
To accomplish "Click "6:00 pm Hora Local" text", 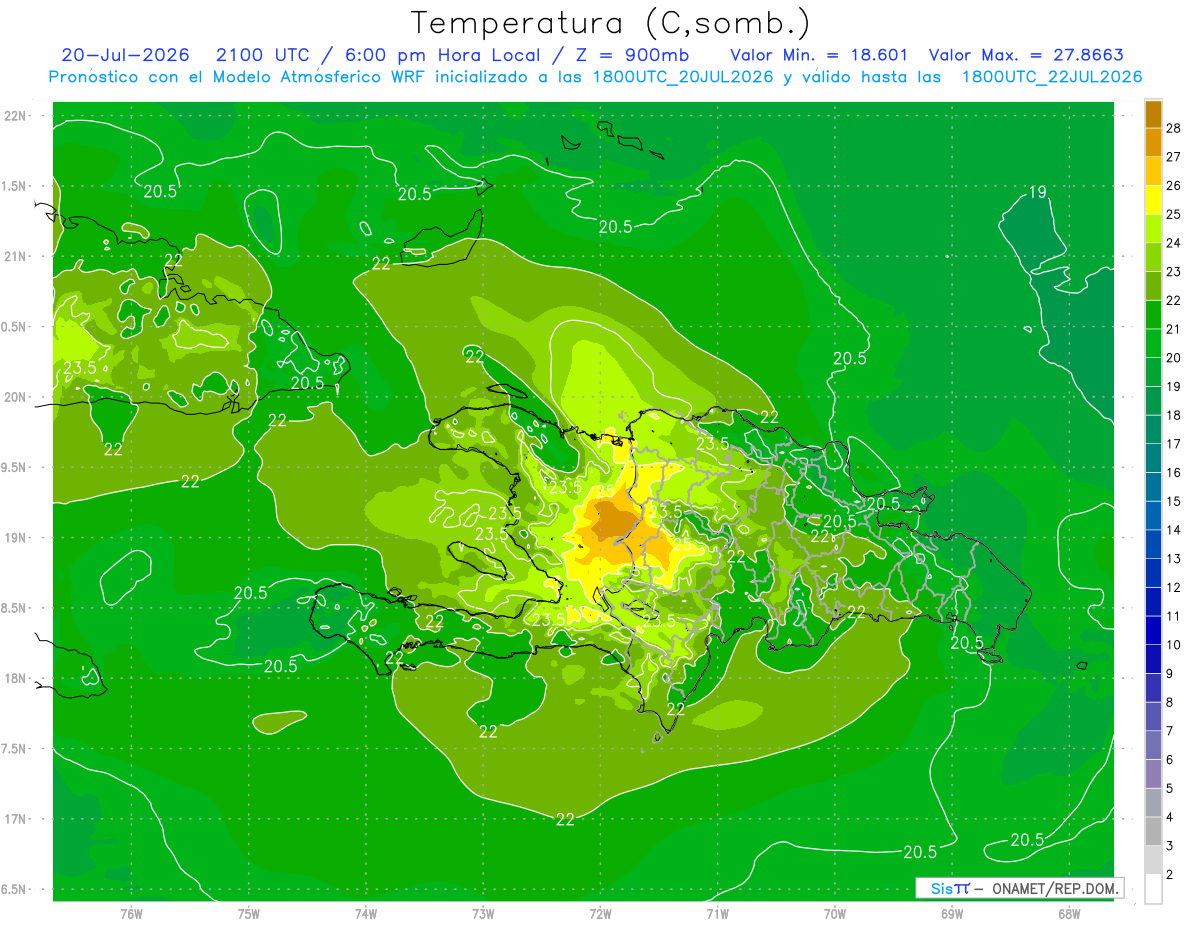I will point(443,55).
